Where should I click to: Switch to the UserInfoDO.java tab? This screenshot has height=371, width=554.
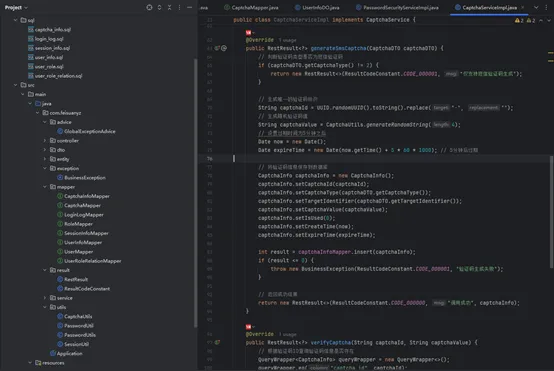(317, 7)
